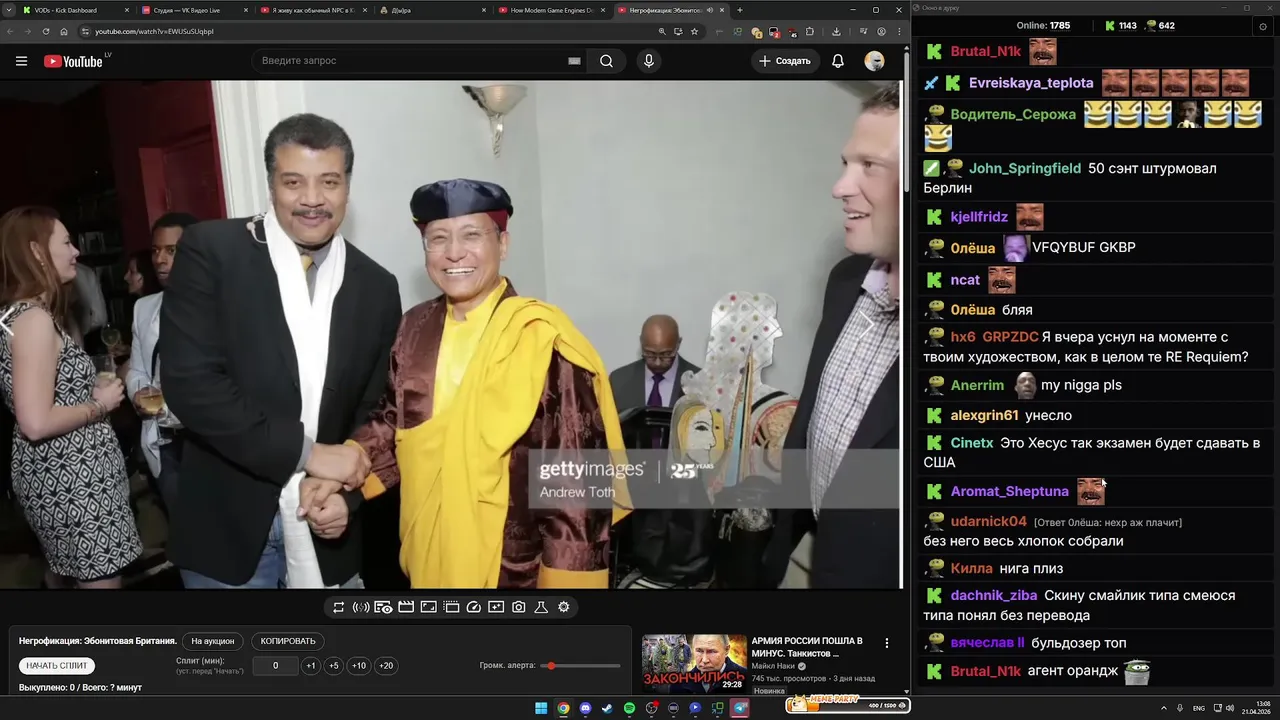
Task: Click the YouTube search magnifier button
Action: pos(606,61)
